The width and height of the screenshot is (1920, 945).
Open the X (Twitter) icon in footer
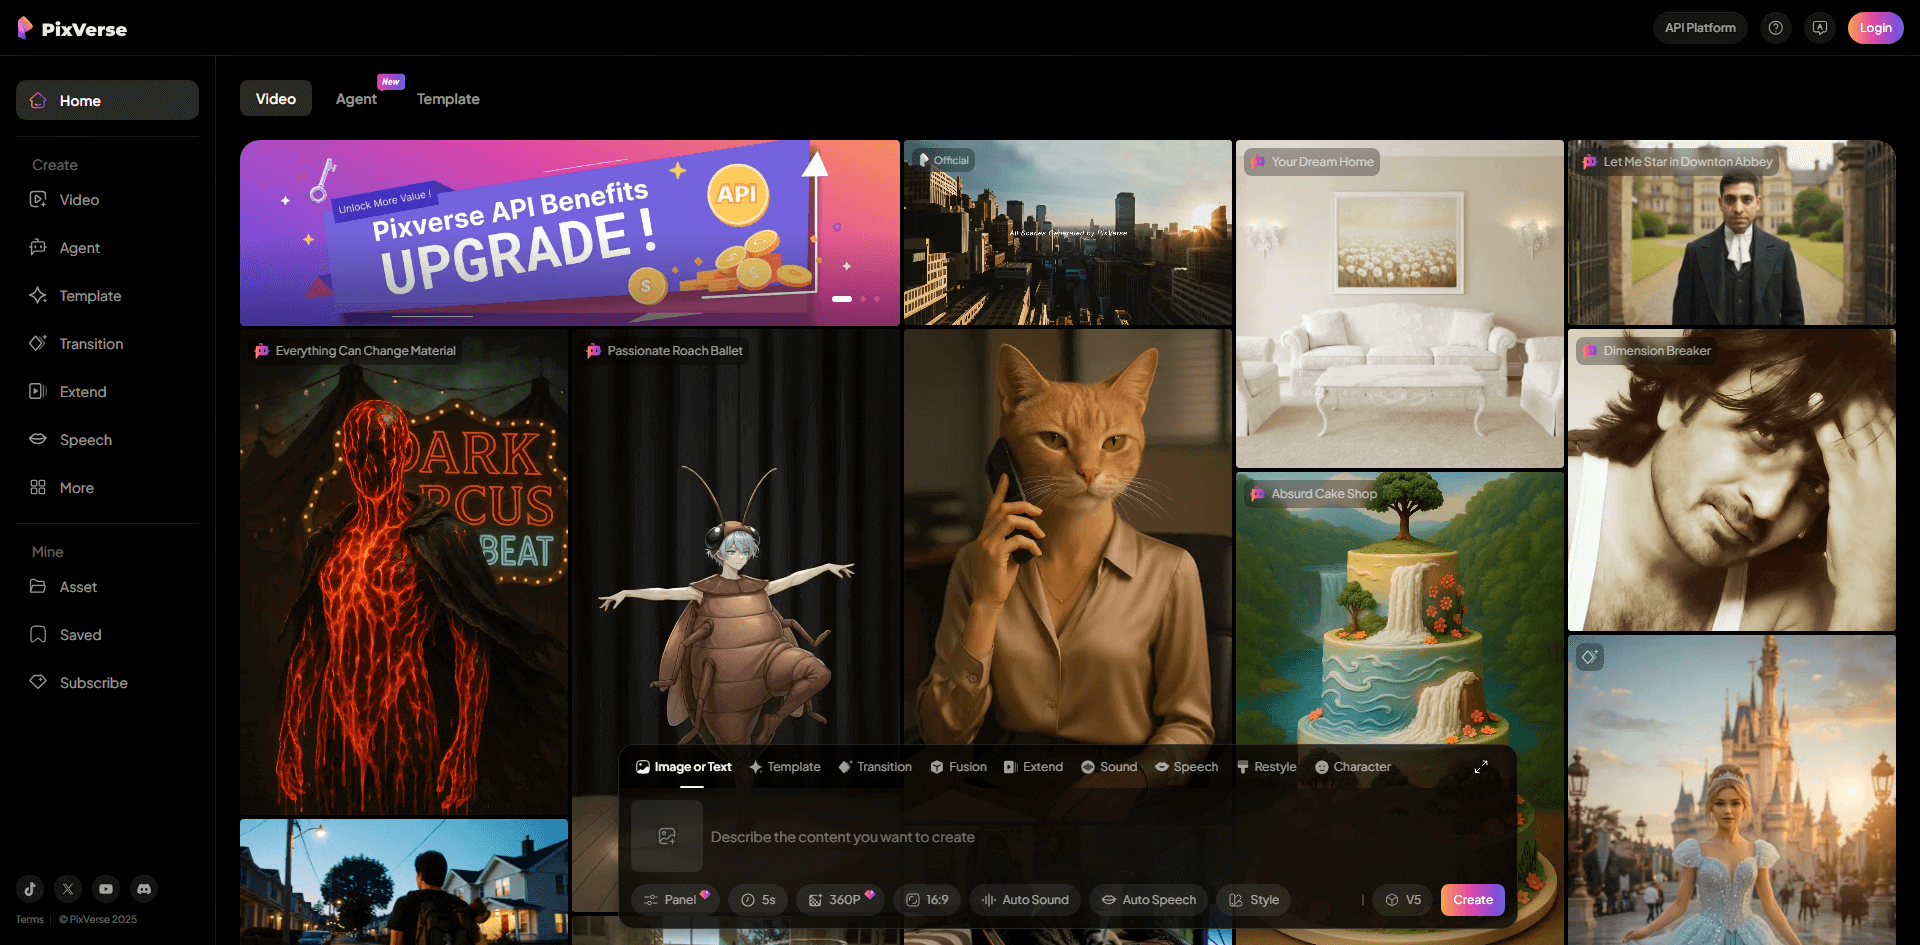(68, 888)
